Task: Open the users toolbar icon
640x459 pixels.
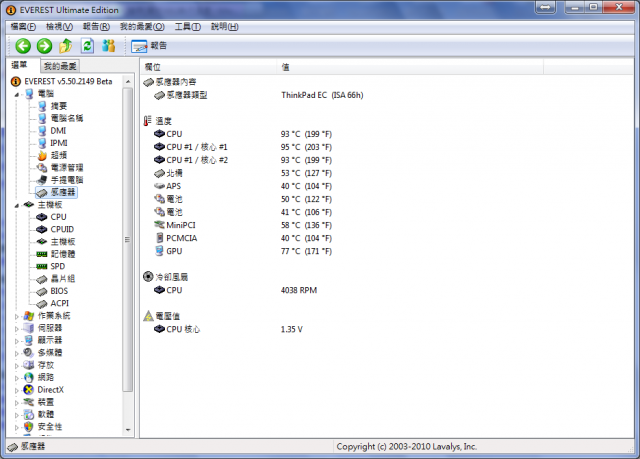Action: coord(109,46)
